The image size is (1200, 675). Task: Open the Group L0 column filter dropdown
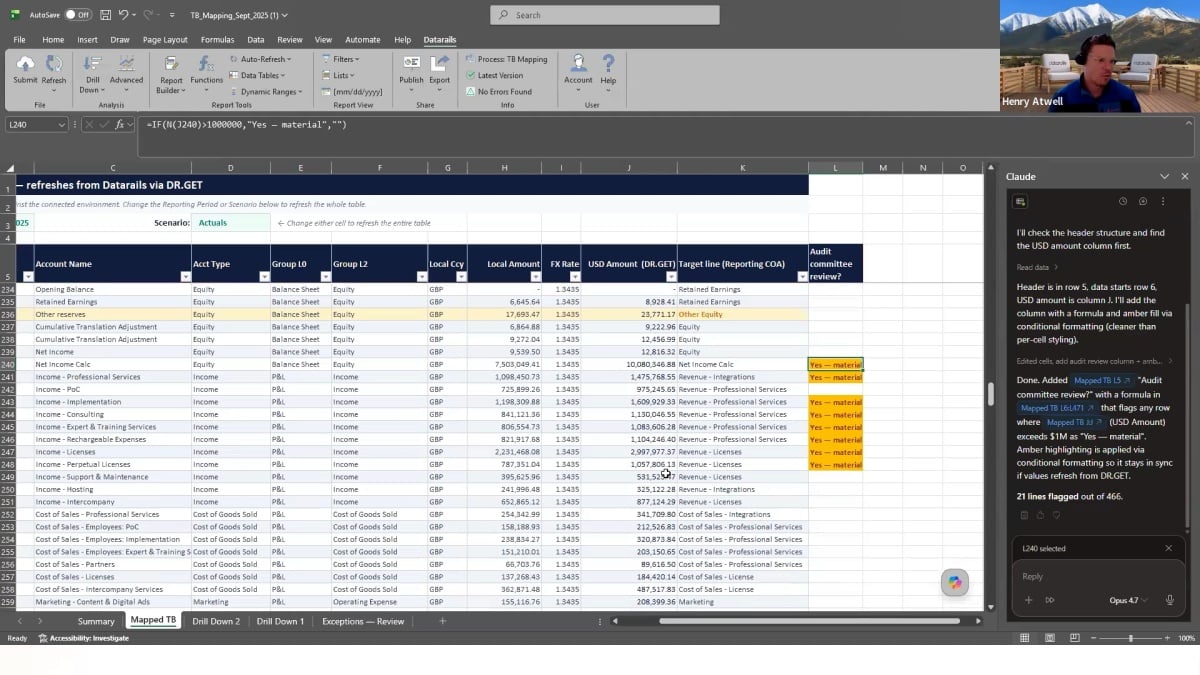coord(324,276)
